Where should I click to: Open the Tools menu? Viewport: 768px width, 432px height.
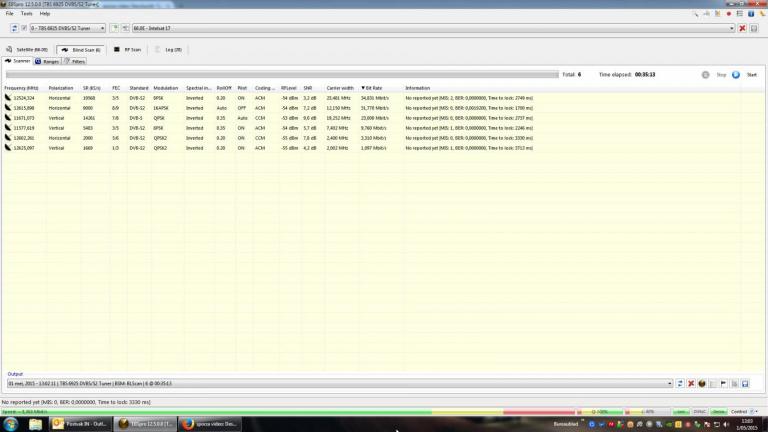(26, 13)
